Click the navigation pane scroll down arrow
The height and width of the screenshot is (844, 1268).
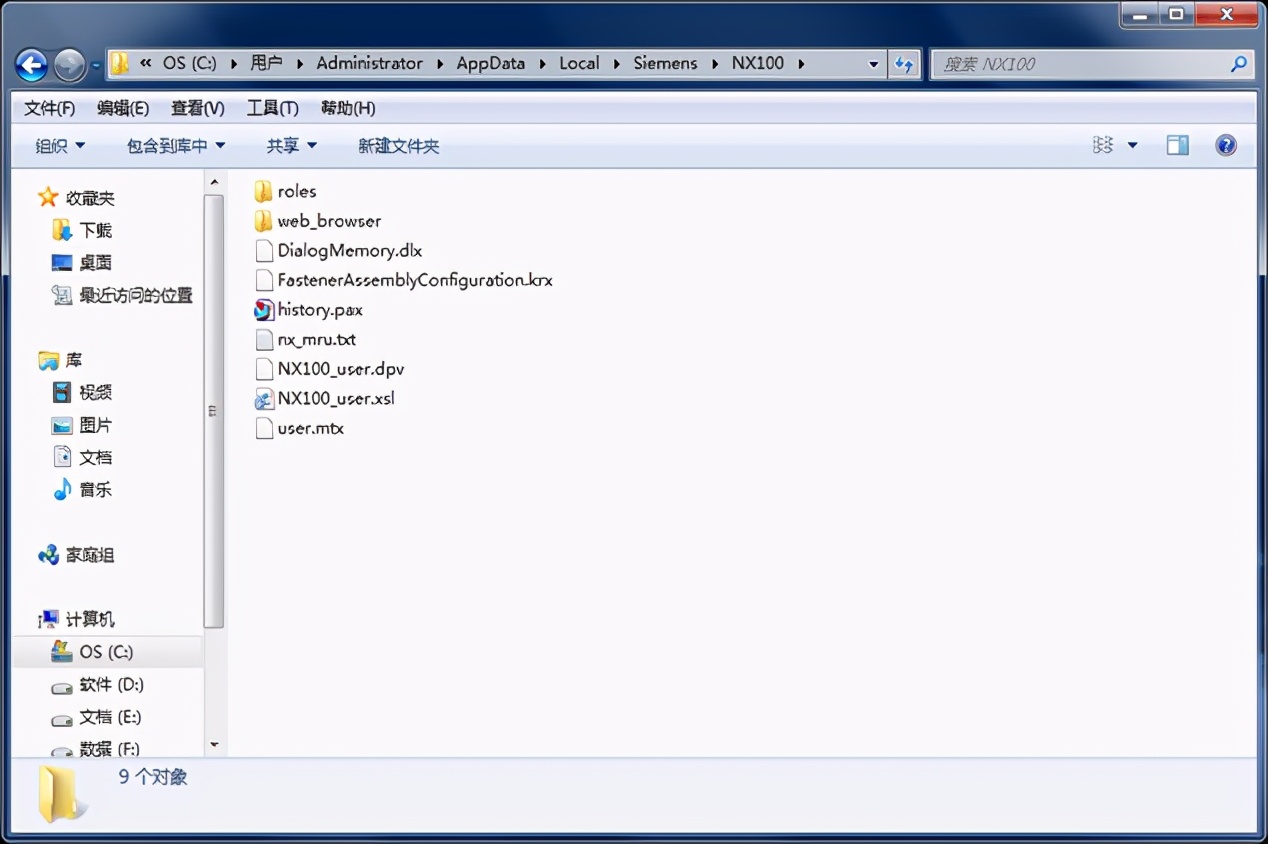(214, 745)
